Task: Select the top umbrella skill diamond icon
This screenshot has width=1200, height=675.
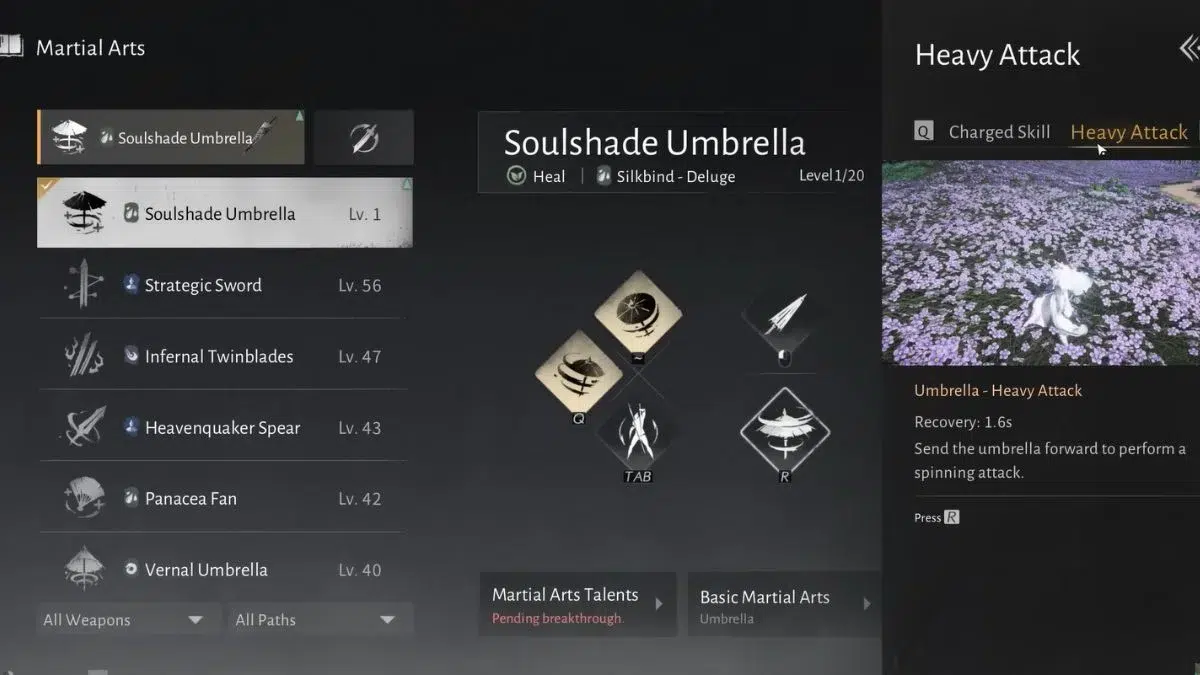Action: (x=638, y=313)
